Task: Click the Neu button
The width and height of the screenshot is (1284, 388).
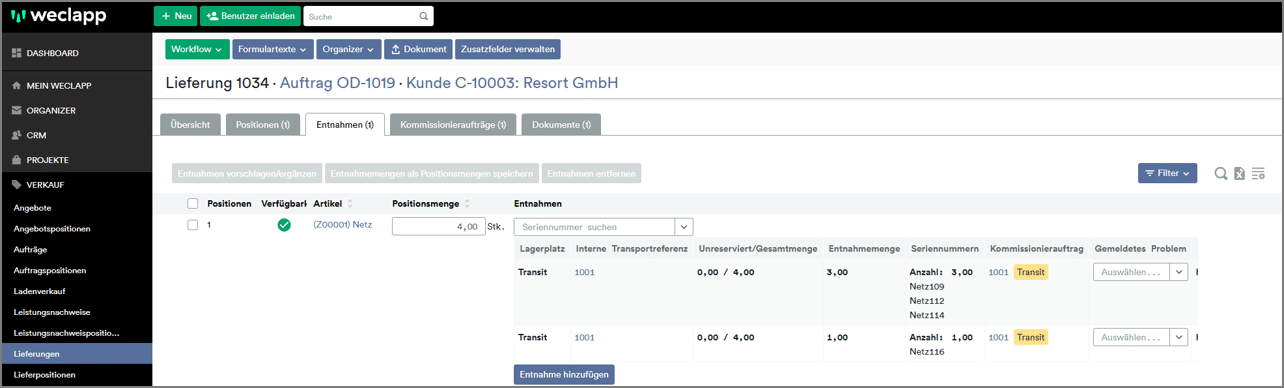Action: pos(175,16)
